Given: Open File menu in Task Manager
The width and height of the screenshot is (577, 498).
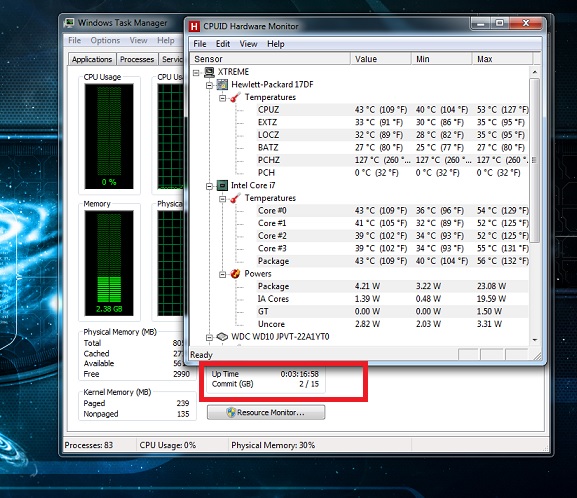Looking at the screenshot, I should tap(74, 40).
